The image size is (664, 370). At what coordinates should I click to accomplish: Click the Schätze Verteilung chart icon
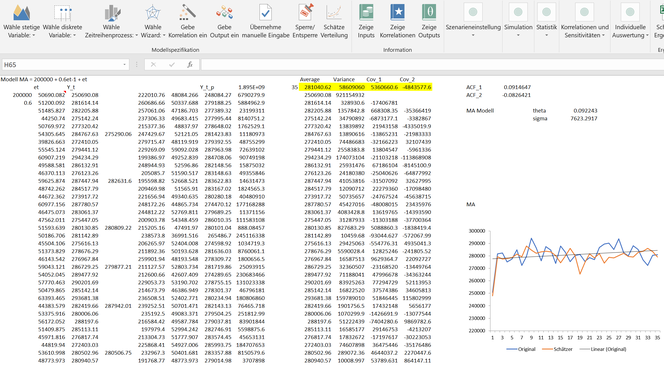(334, 13)
